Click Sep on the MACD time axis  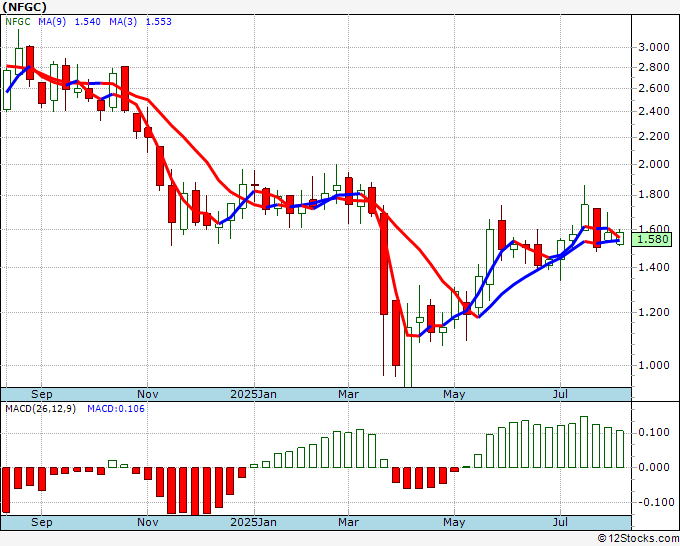(x=42, y=522)
